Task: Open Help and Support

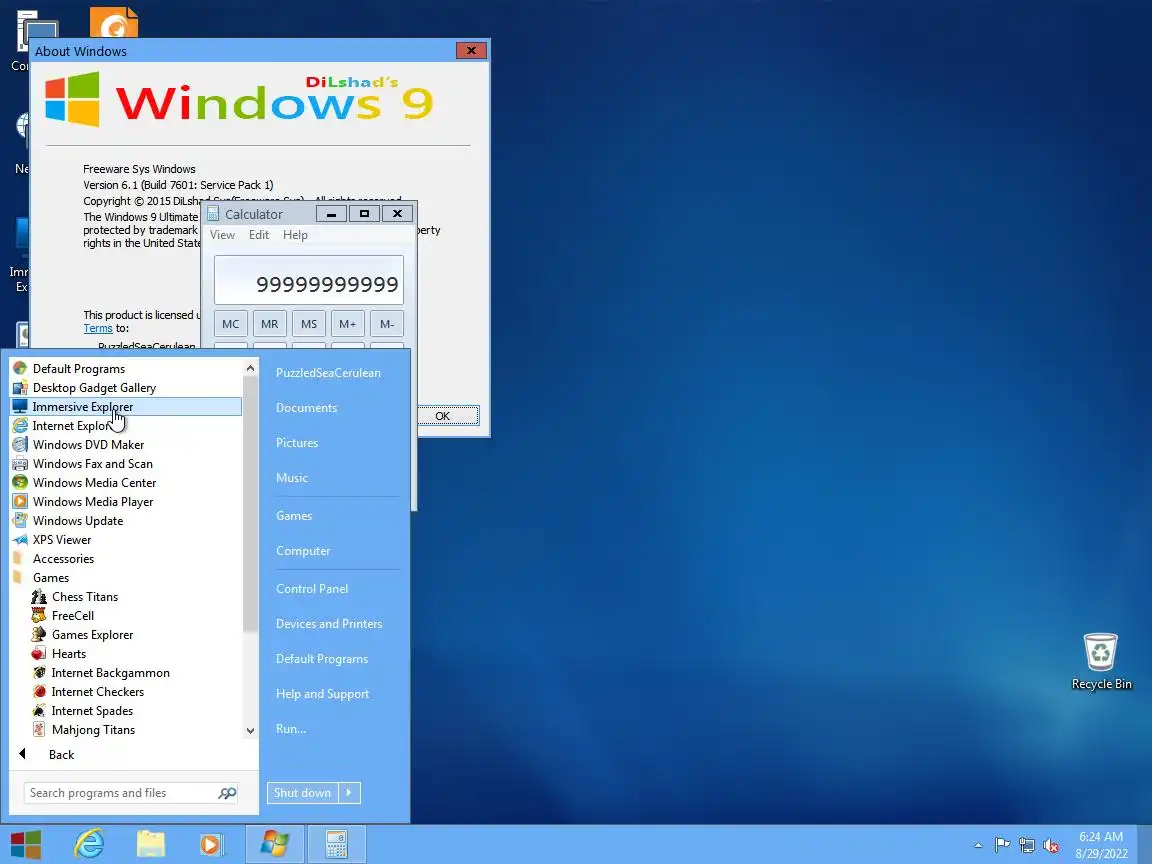Action: pyautogui.click(x=323, y=694)
